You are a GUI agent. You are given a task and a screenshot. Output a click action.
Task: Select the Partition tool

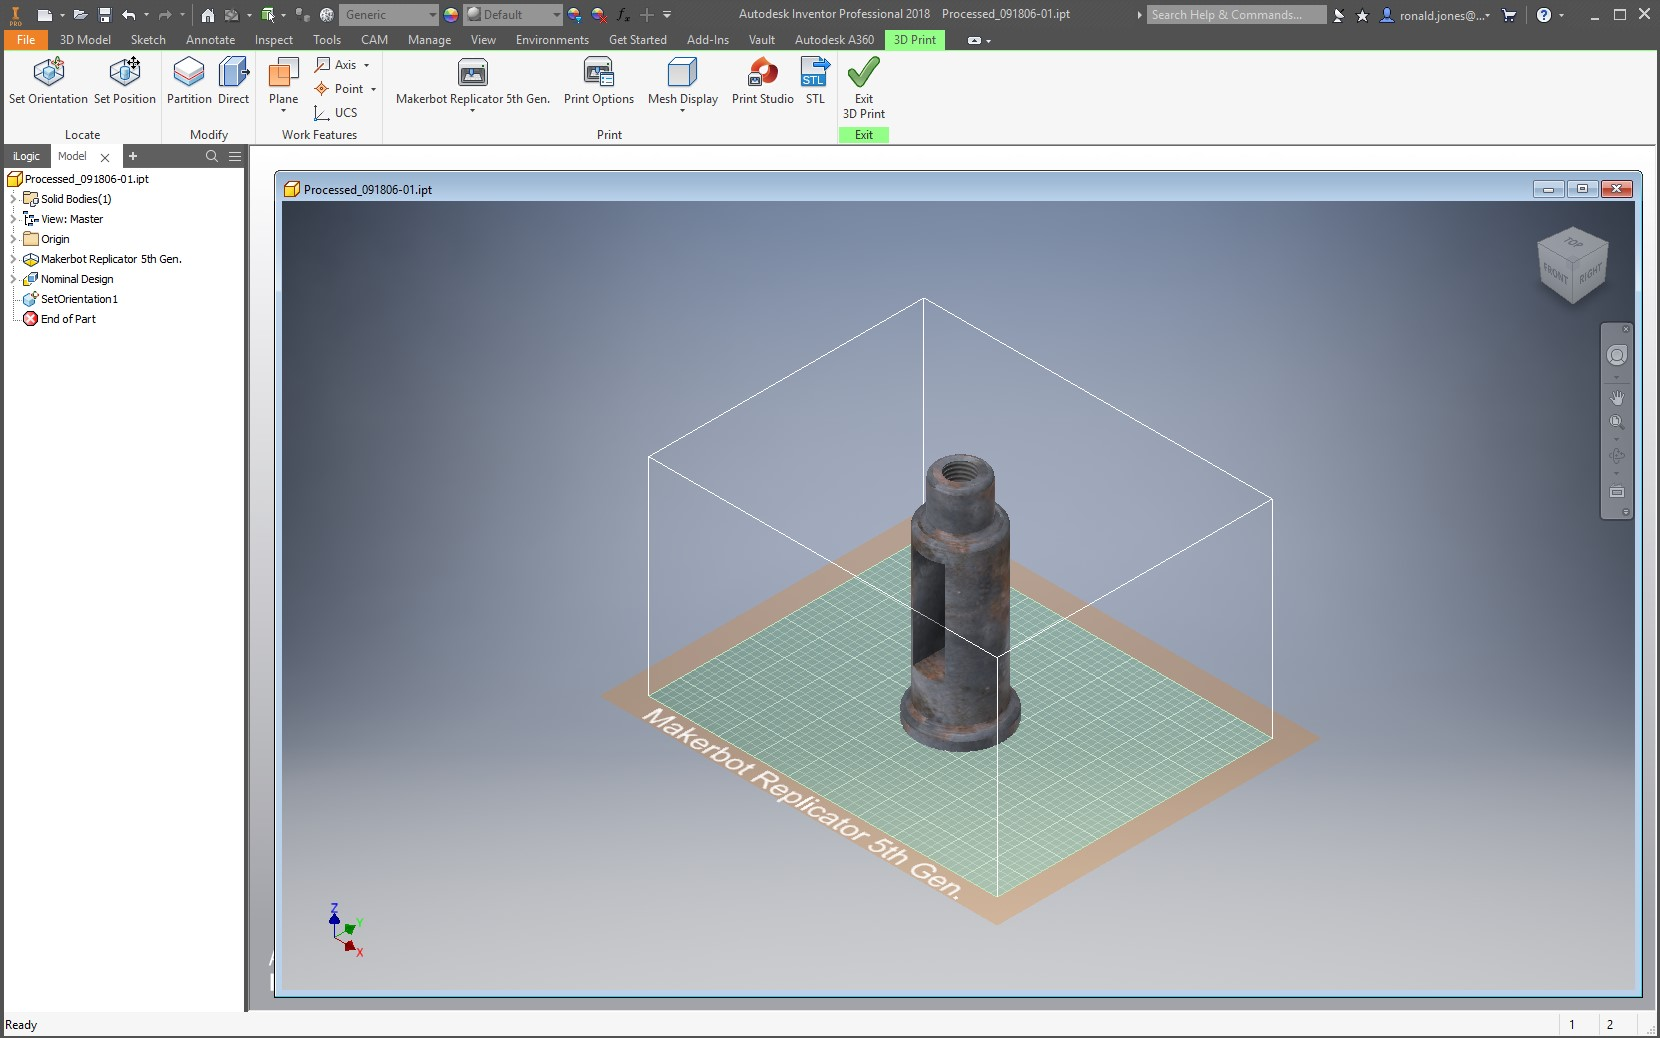point(189,80)
